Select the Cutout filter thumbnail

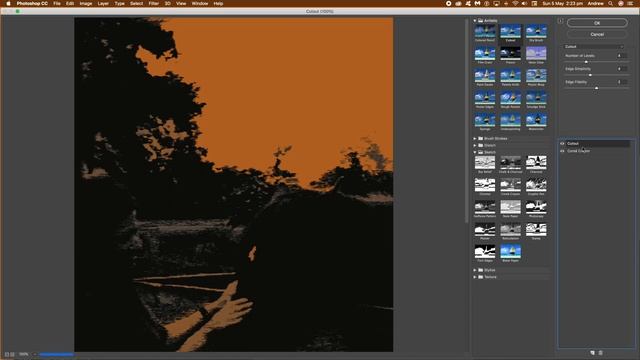coord(511,31)
